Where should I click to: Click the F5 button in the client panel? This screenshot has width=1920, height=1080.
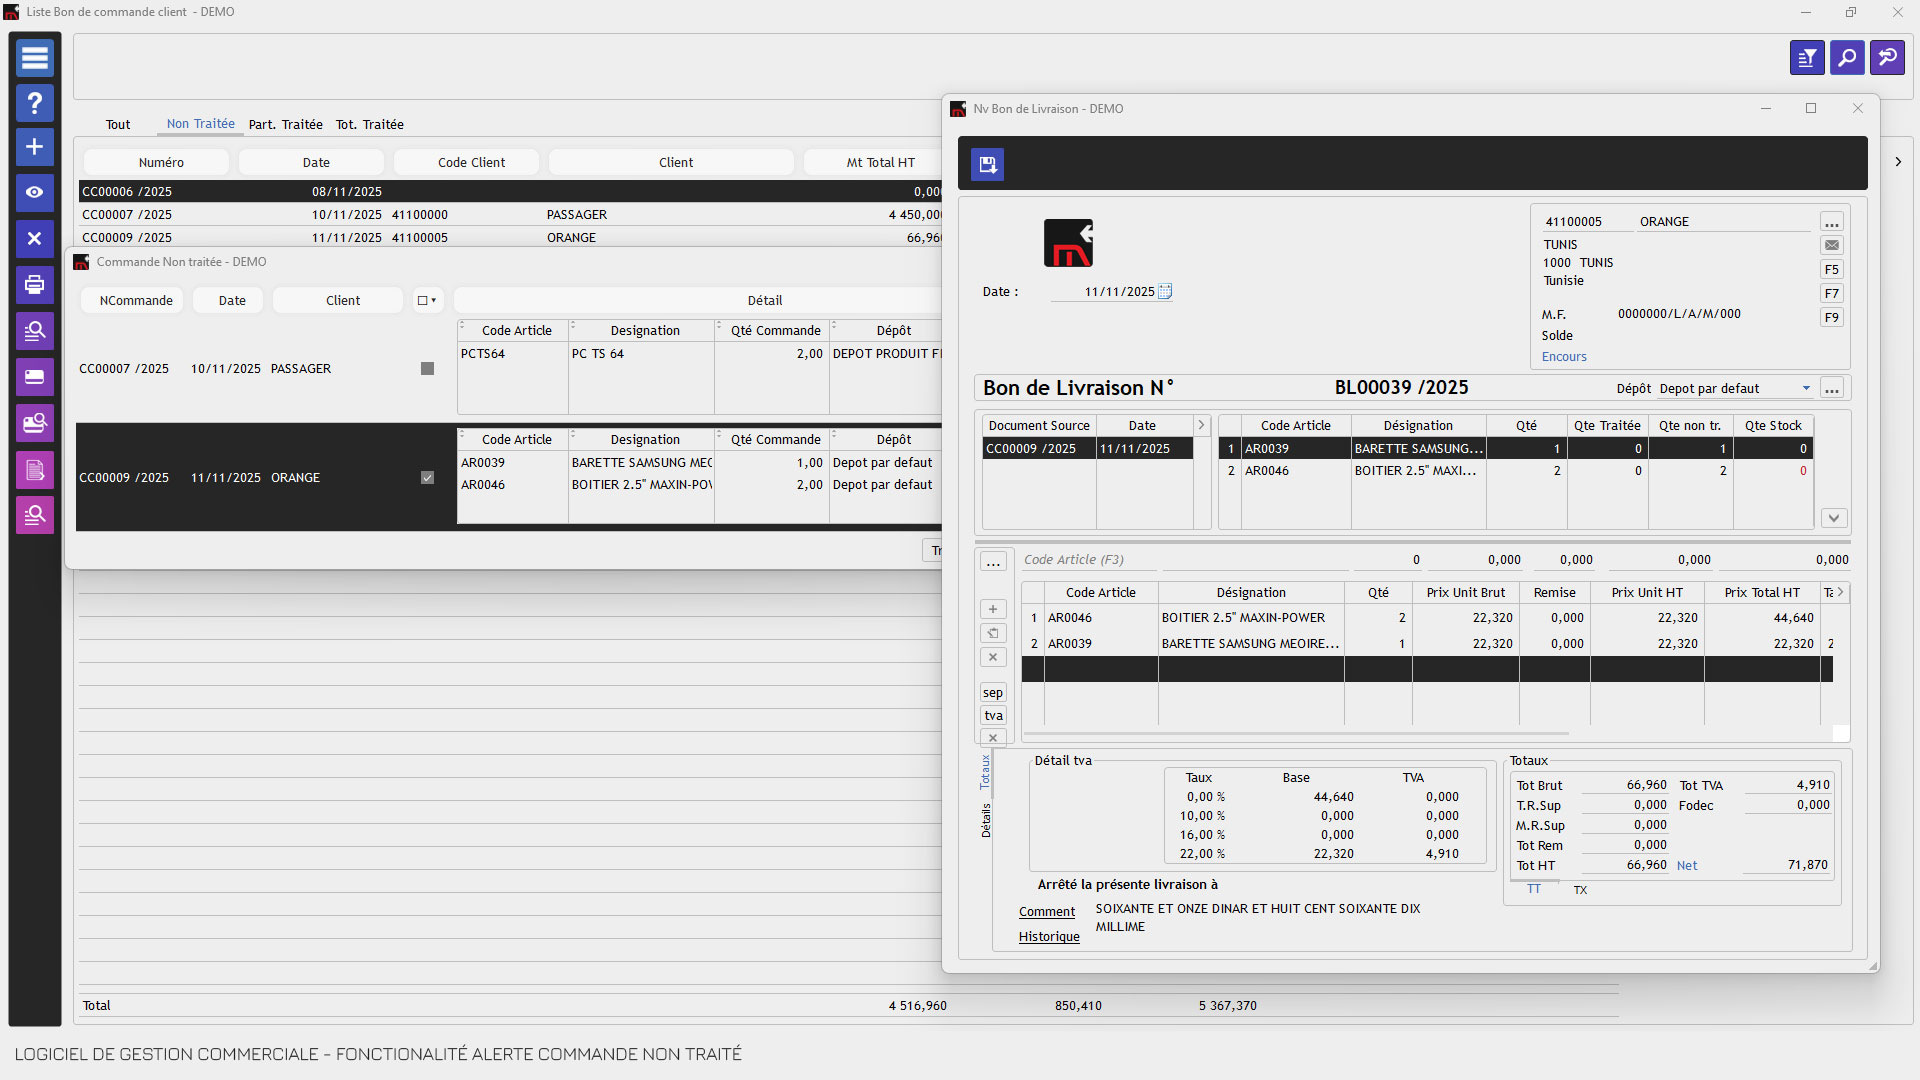1832,270
